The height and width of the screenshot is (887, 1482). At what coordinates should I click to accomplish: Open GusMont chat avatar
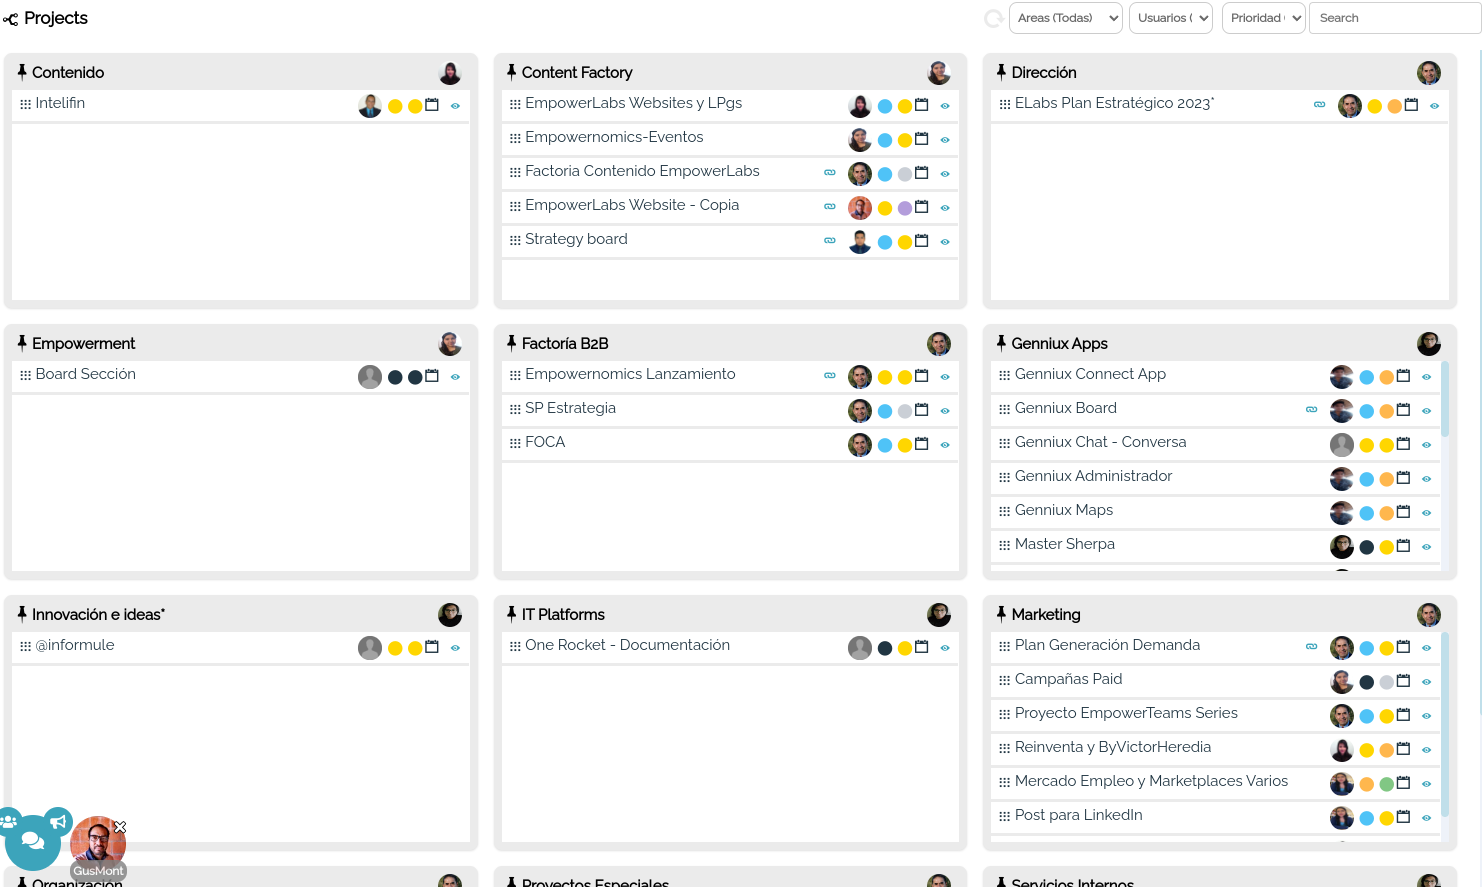coord(98,843)
